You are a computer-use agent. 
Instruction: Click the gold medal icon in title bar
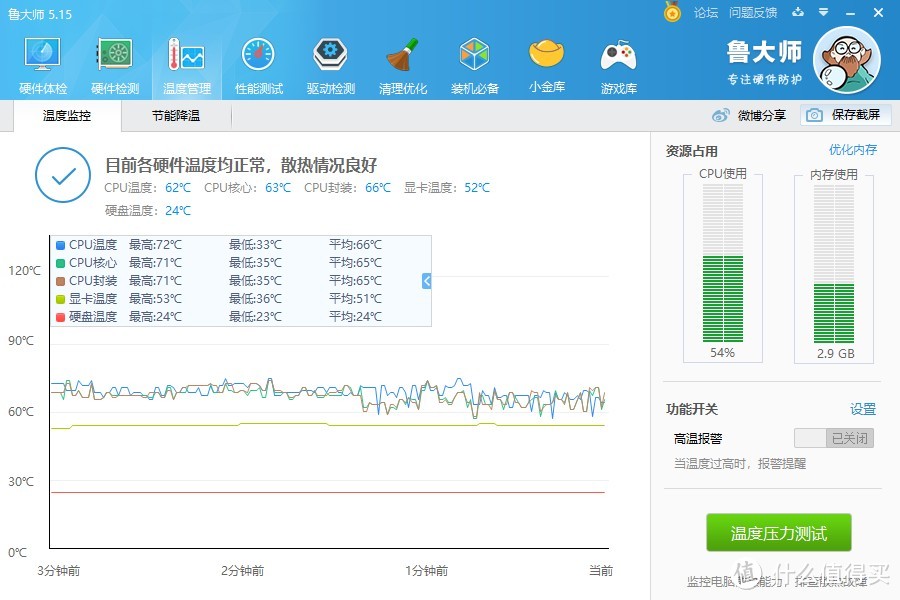point(672,11)
